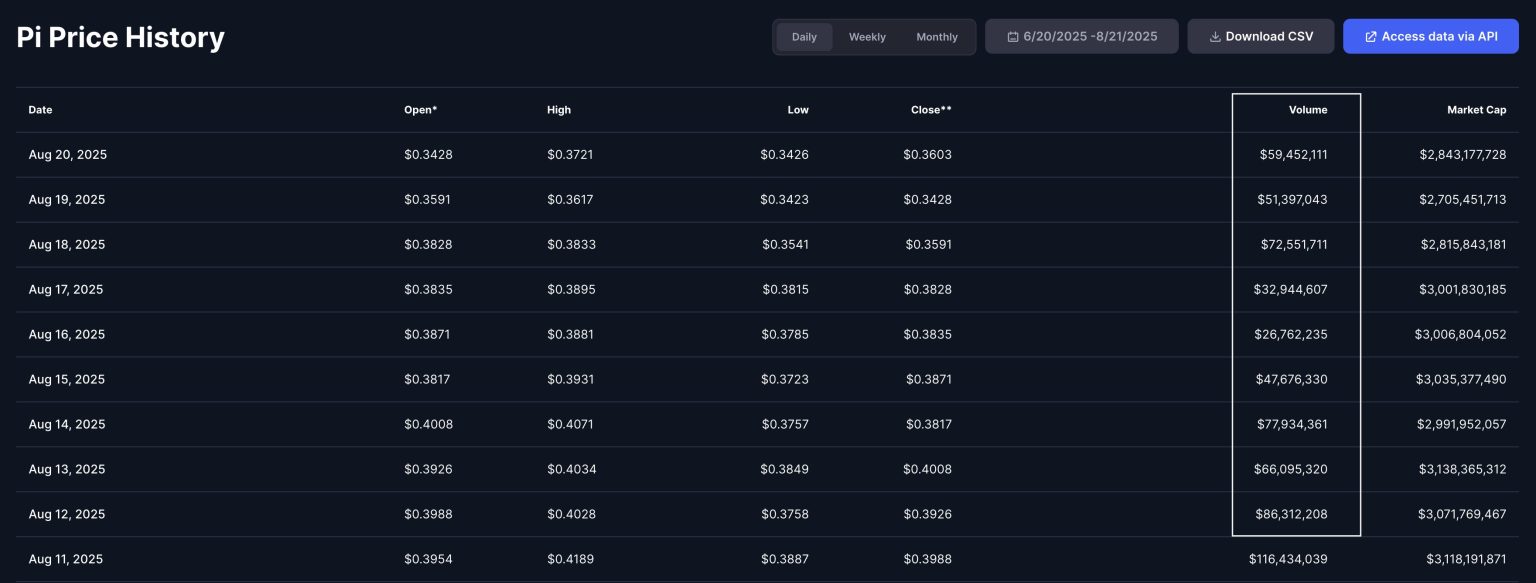The image size is (1536, 583).
Task: Click the Pi Price History title
Action: (x=120, y=37)
